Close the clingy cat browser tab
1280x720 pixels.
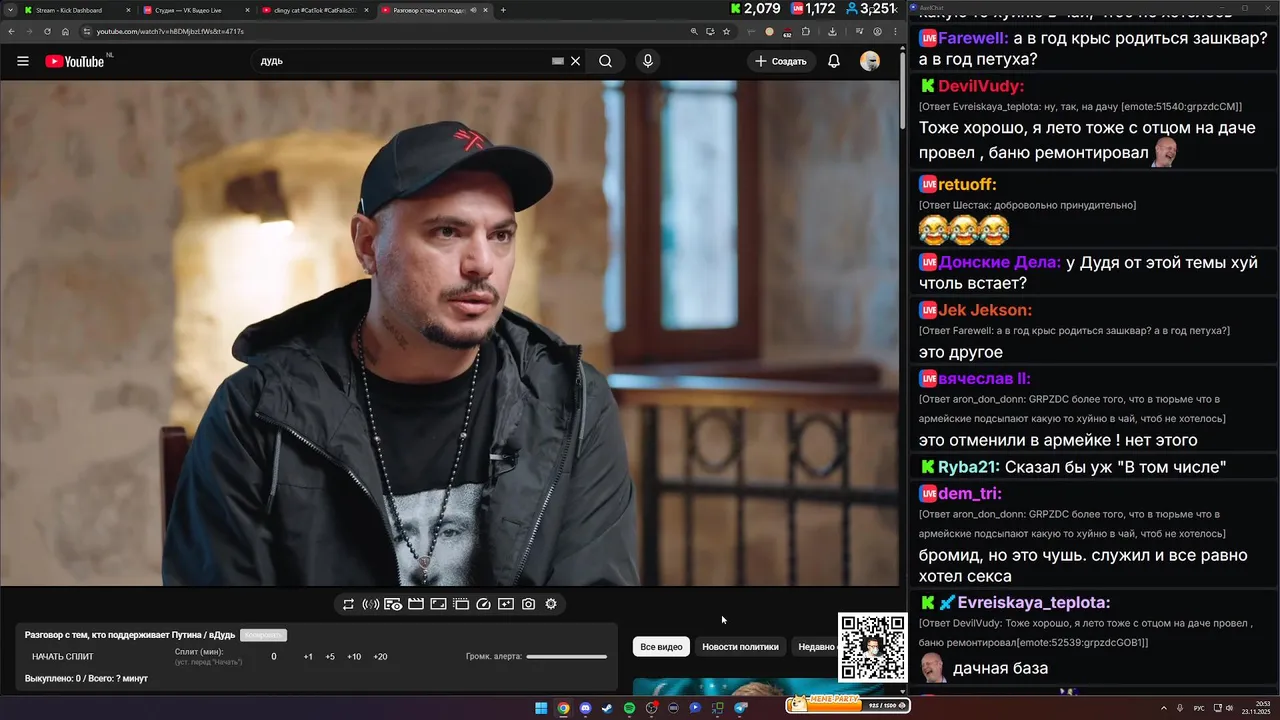coord(367,10)
